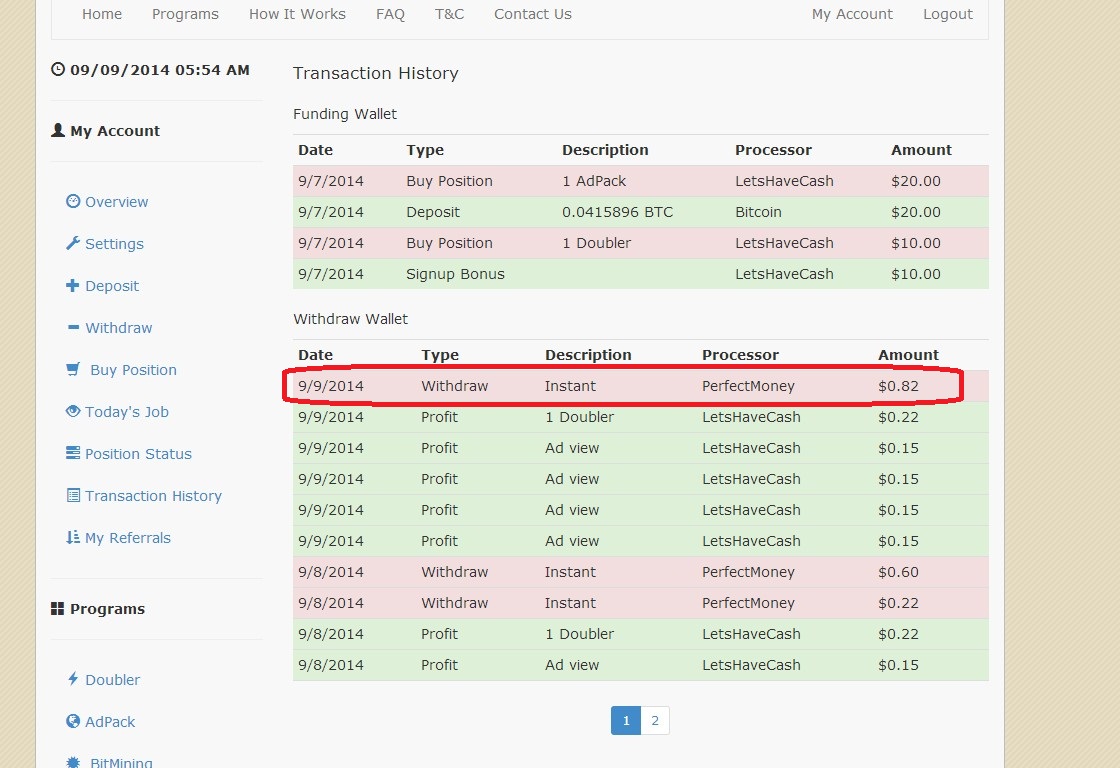The width and height of the screenshot is (1120, 768).
Task: Click the Today's Job eye icon
Action: pos(72,411)
